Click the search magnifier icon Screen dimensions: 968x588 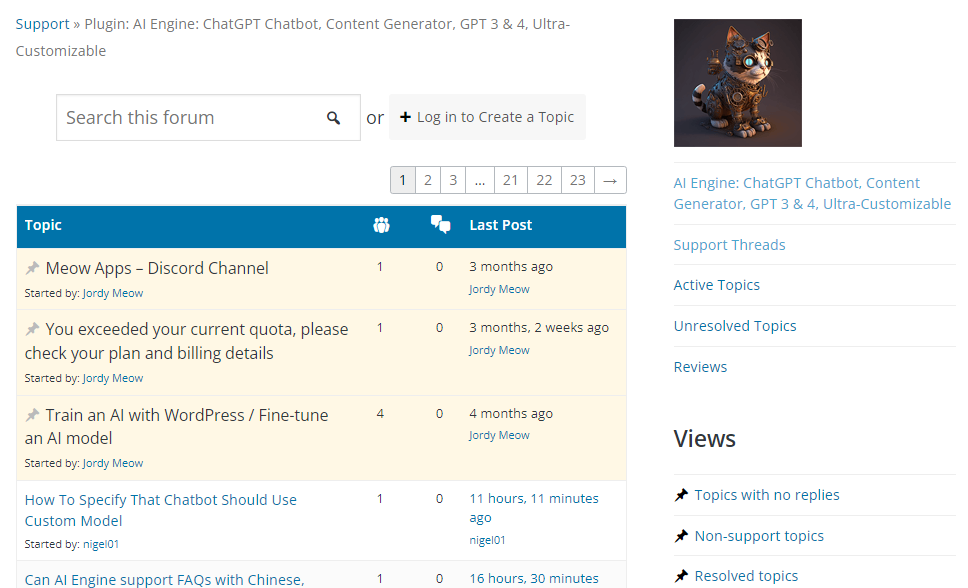click(x=333, y=118)
